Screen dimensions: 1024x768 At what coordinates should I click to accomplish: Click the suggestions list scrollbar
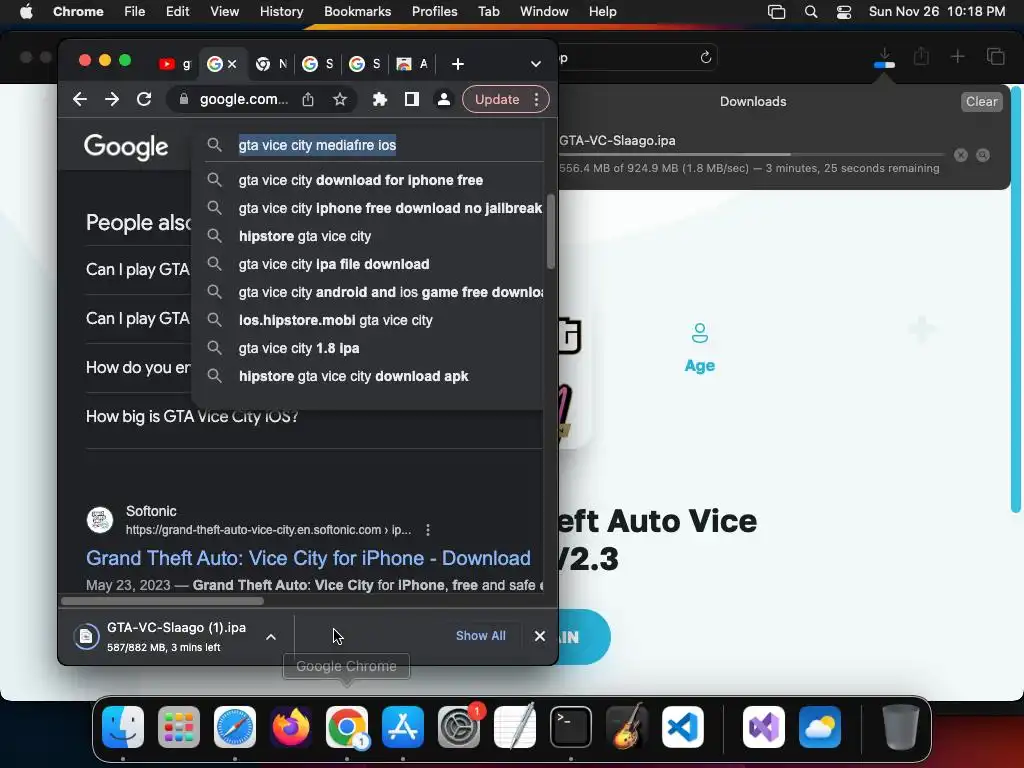[x=551, y=231]
